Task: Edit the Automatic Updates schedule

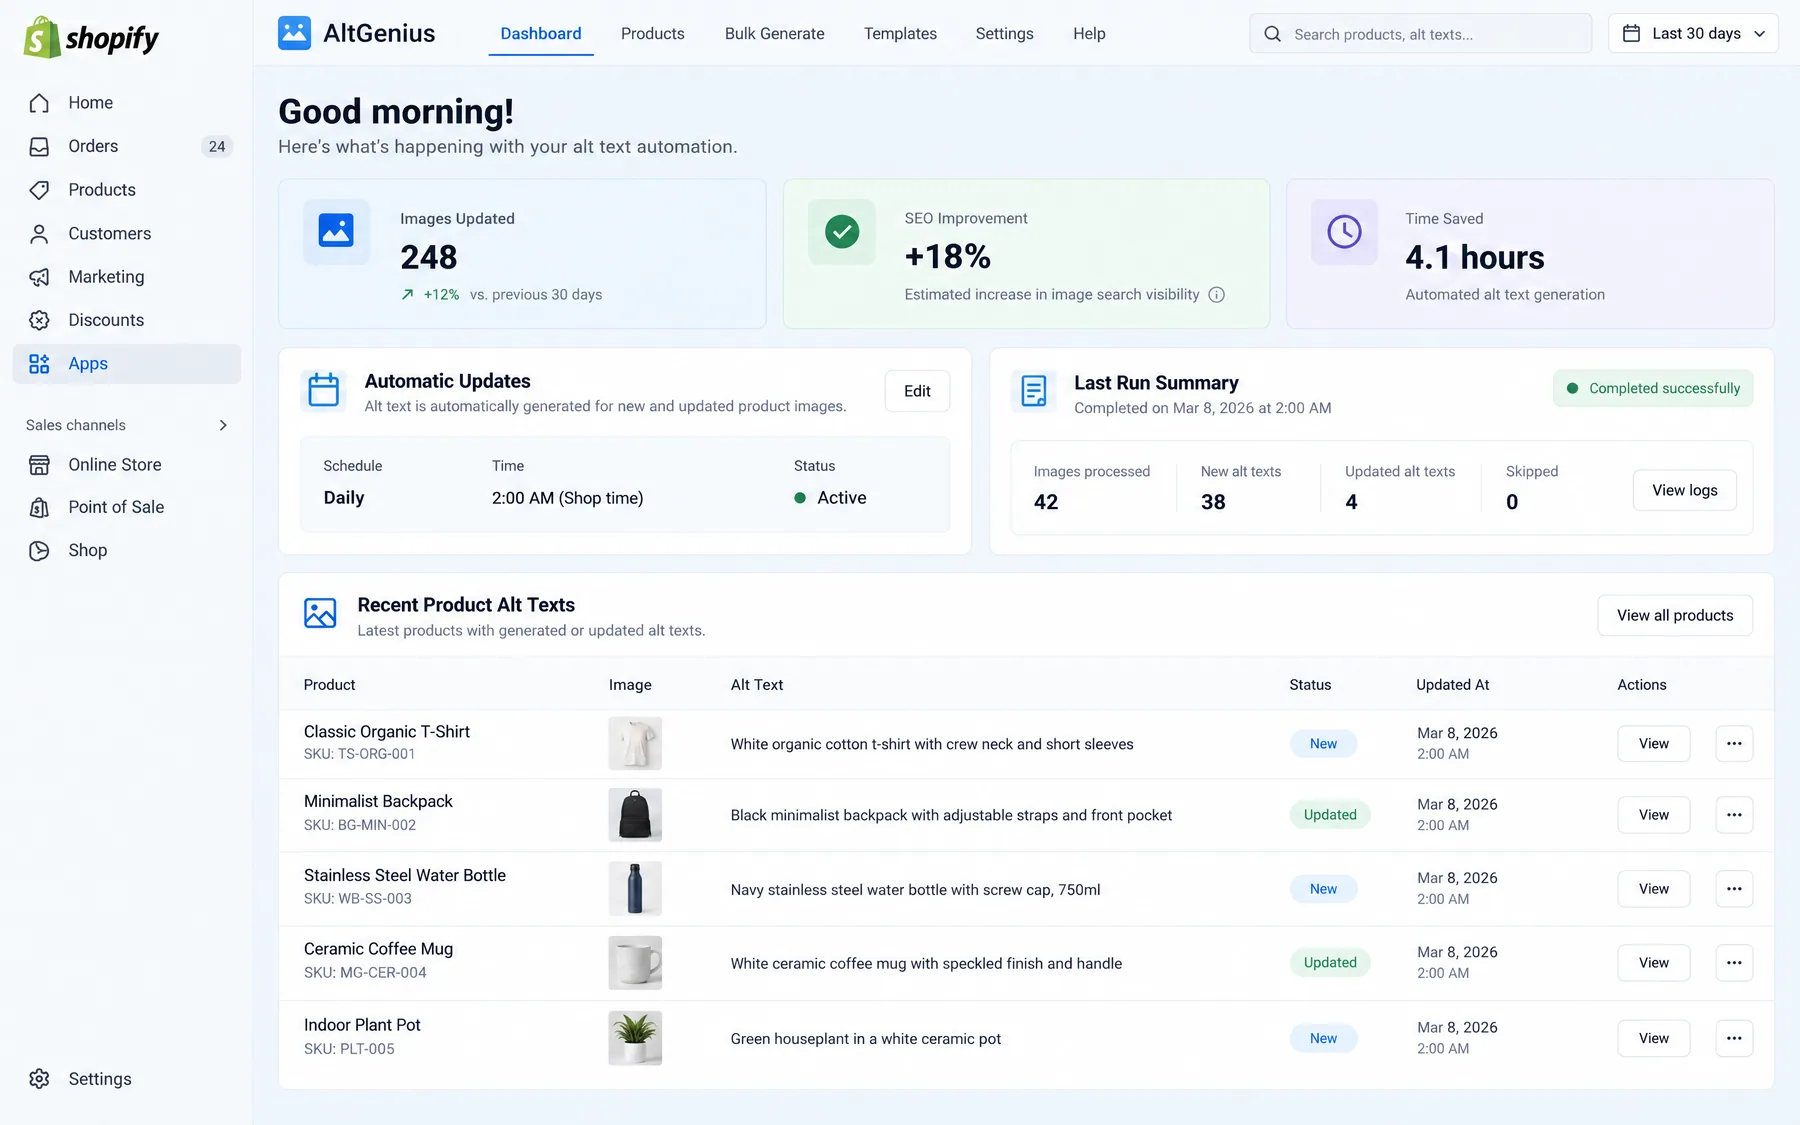Action: click(917, 391)
